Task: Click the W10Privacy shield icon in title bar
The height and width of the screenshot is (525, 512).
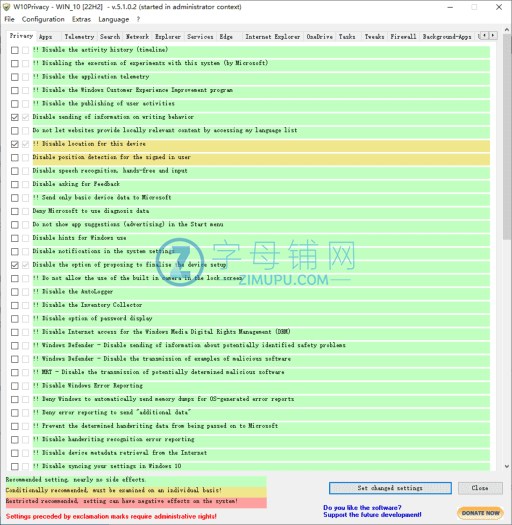Action: click(6, 7)
